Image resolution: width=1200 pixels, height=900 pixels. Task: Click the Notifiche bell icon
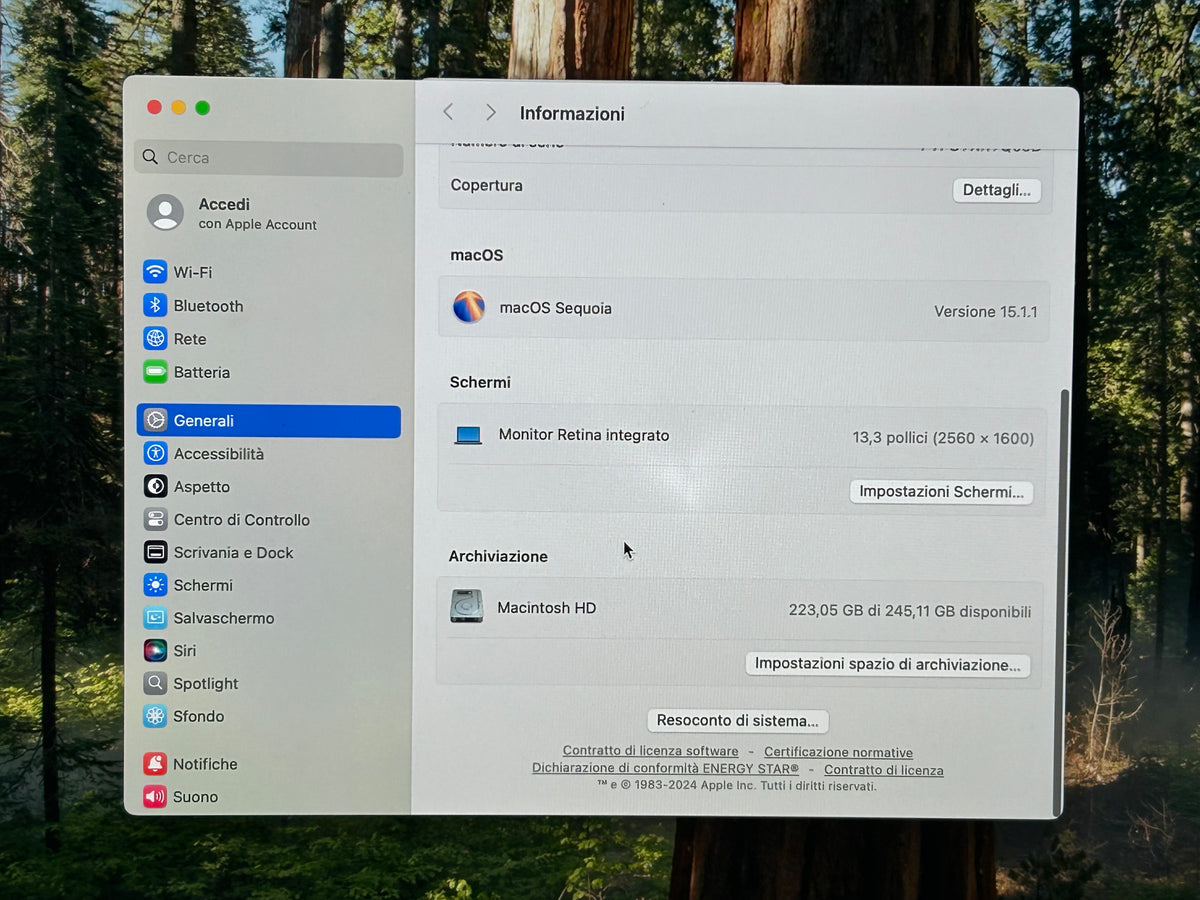coord(155,764)
